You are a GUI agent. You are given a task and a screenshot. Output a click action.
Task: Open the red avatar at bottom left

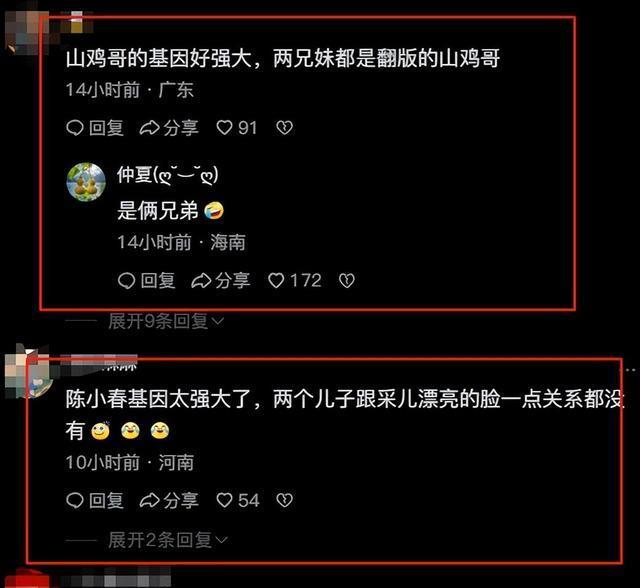click(x=27, y=579)
